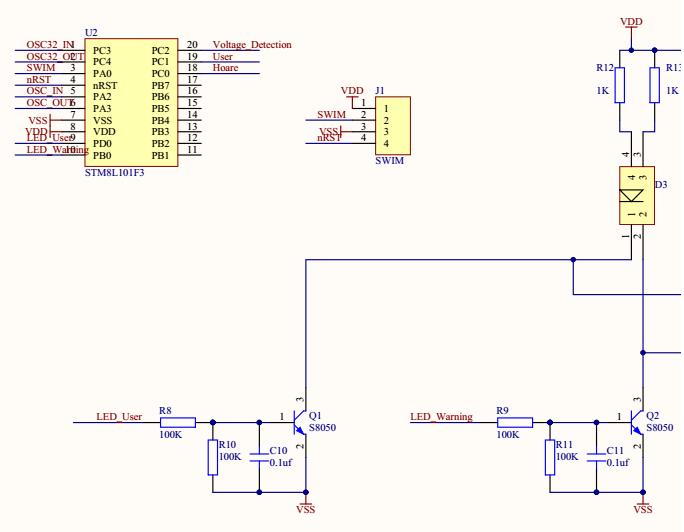Select the Hoare net label
The image size is (684, 532).
click(x=226, y=68)
